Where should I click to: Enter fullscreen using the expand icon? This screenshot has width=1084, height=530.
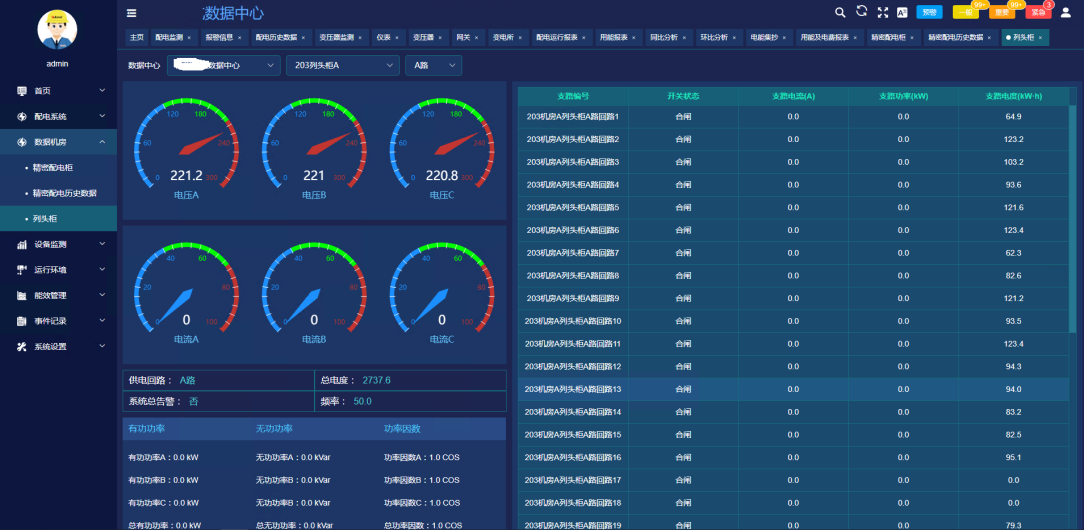click(882, 13)
